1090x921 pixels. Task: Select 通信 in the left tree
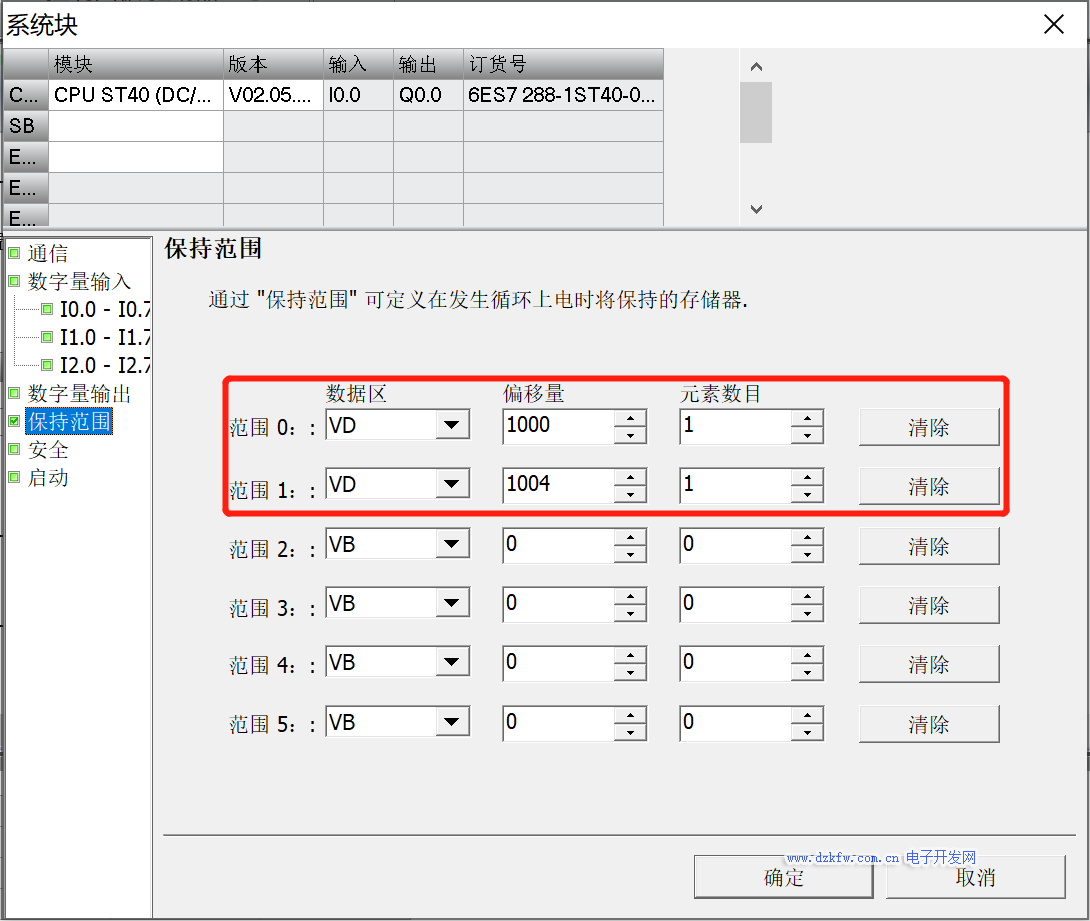click(x=47, y=254)
